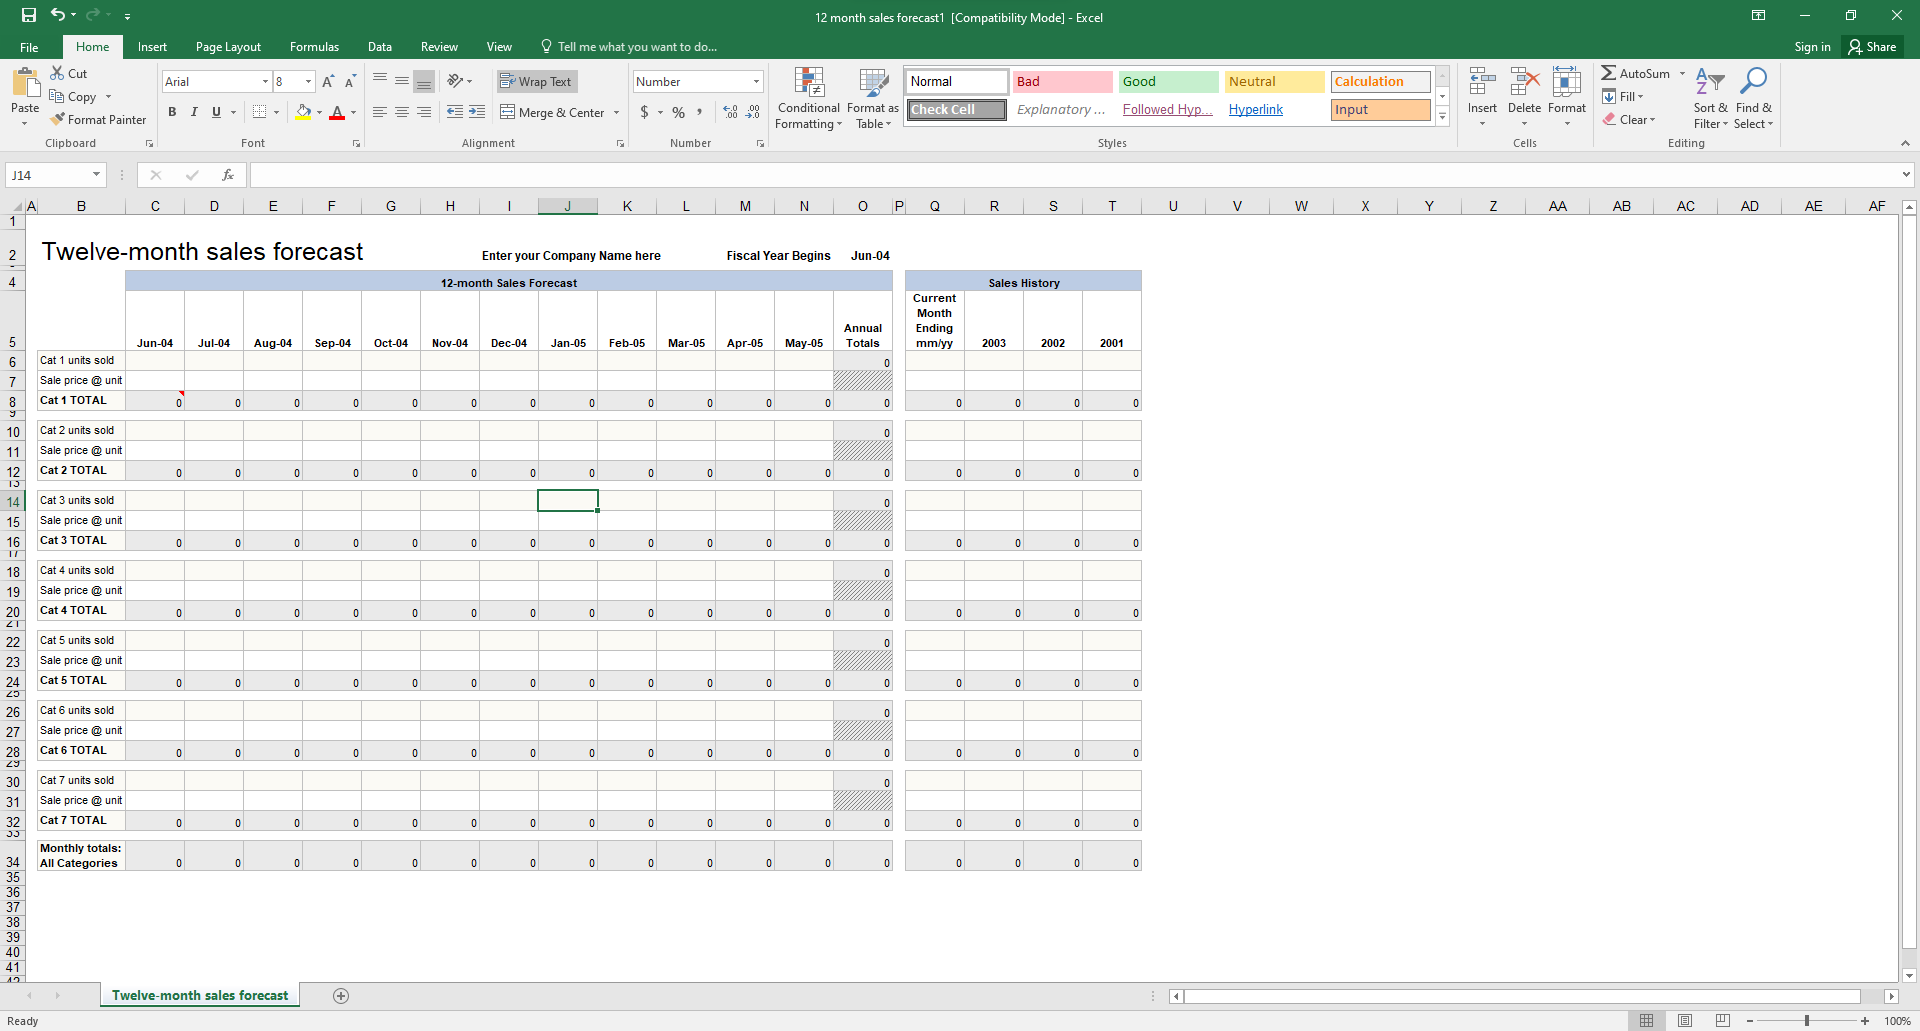Expand the Name Box dropdown for J14

coord(96,175)
